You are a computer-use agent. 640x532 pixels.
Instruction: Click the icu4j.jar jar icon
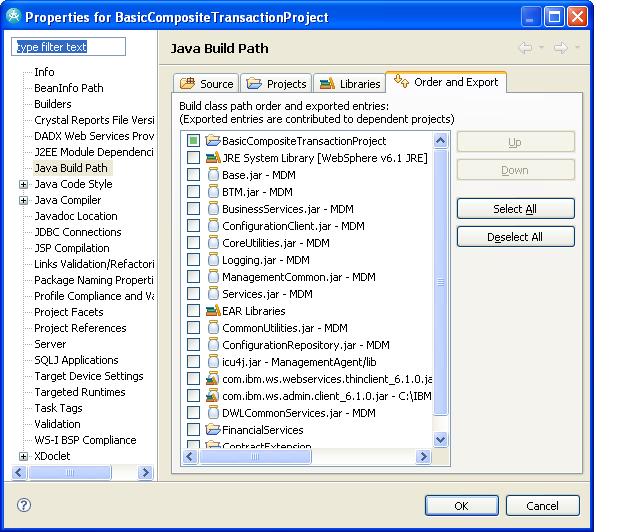point(213,362)
